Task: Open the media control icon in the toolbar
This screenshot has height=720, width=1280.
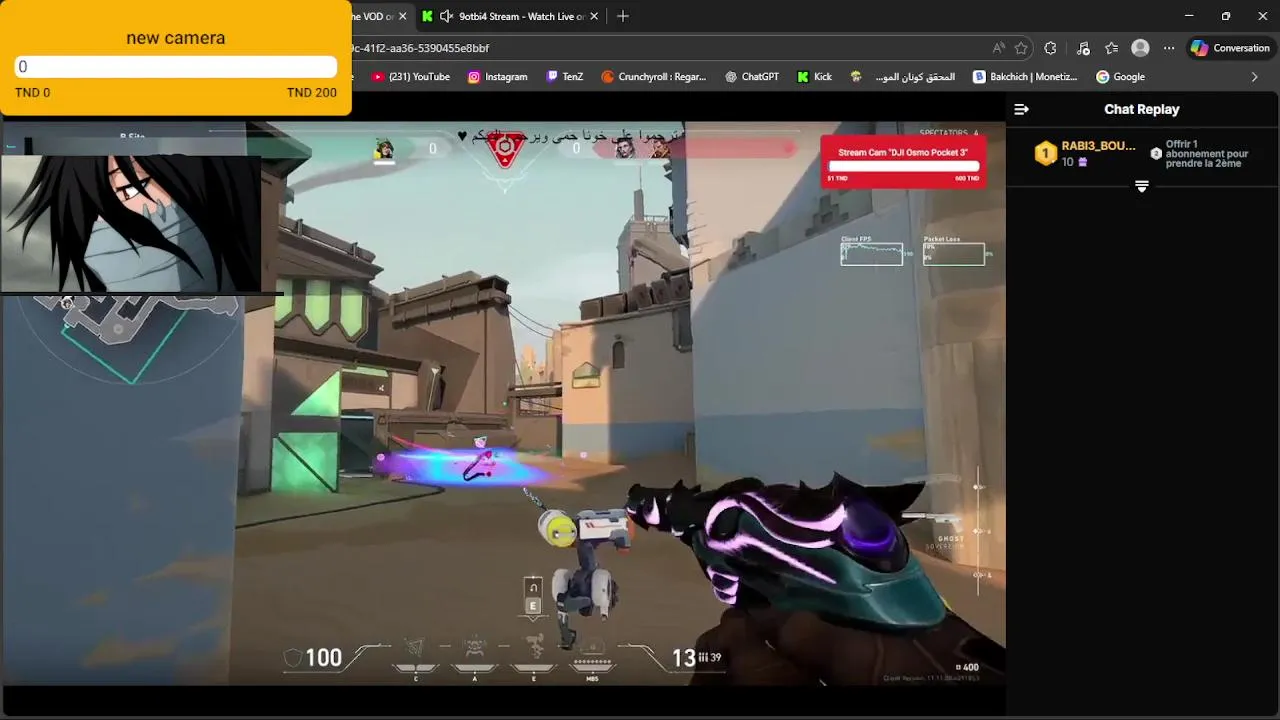Action: coord(1083,48)
